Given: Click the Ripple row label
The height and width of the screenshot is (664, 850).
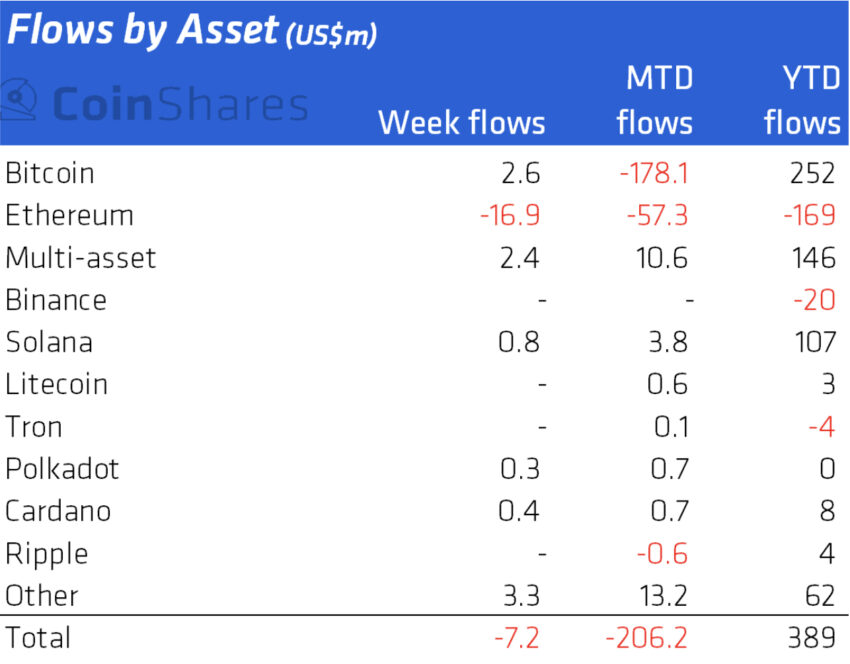Looking at the screenshot, I should click(46, 553).
